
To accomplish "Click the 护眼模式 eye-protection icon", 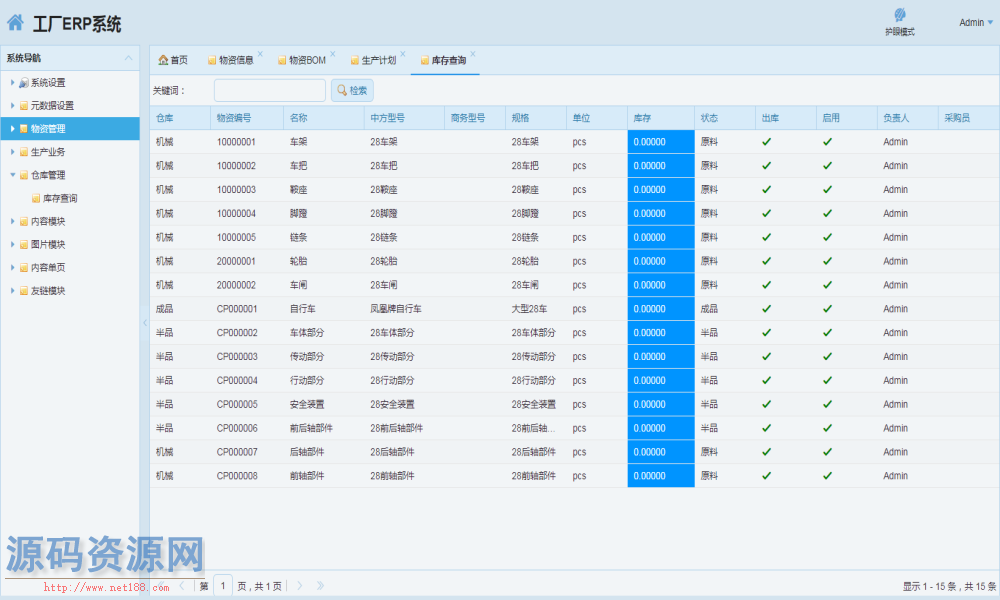I will (x=899, y=16).
